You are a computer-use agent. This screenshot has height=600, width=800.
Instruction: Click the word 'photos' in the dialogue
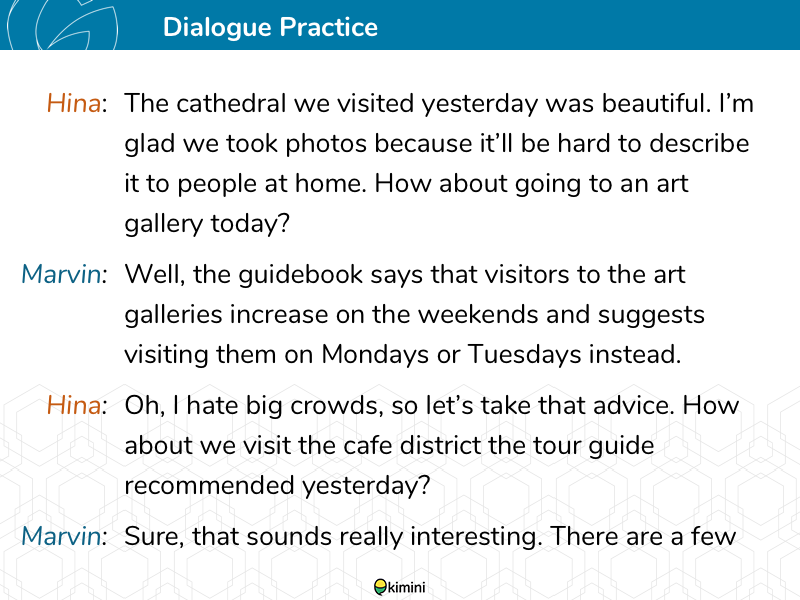coord(326,144)
